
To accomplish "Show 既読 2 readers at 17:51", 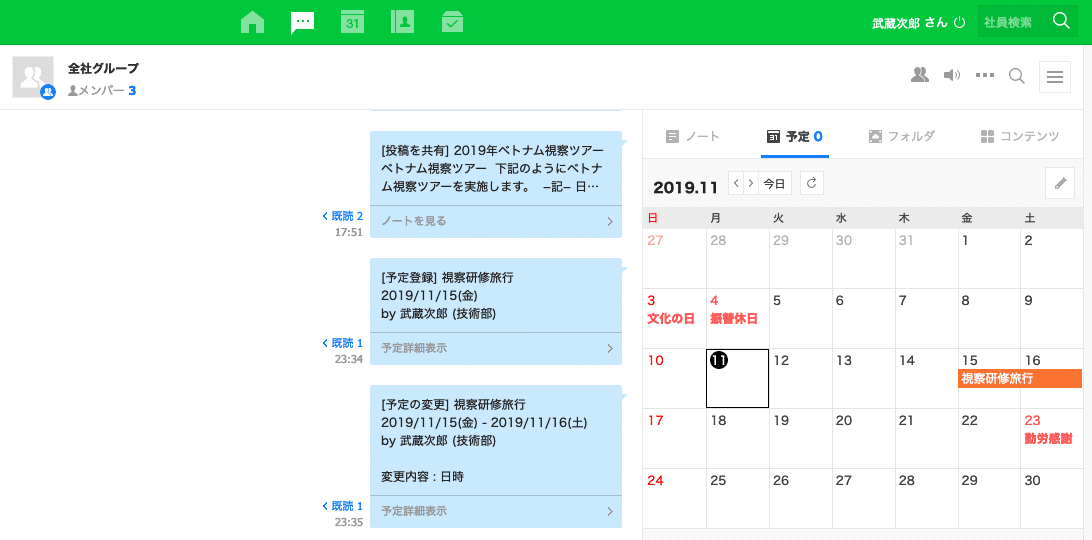I will (343, 217).
